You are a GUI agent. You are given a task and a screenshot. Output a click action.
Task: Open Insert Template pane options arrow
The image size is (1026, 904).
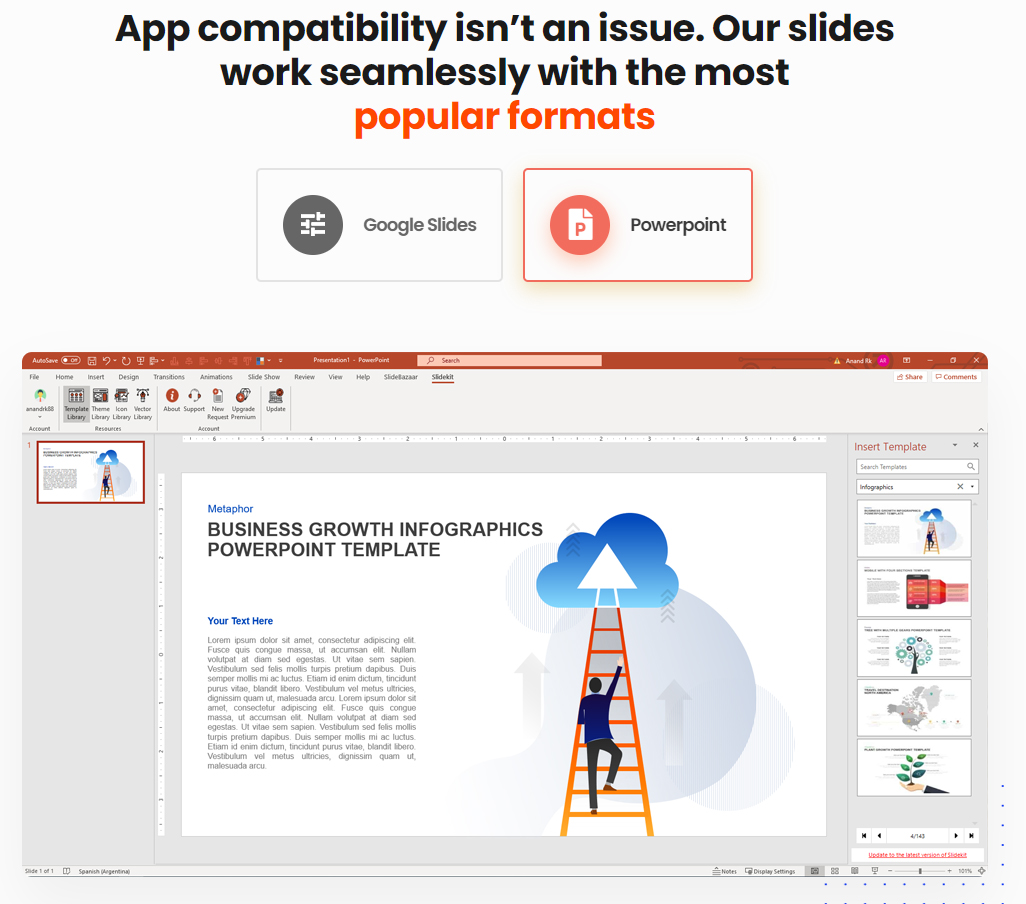coord(955,445)
